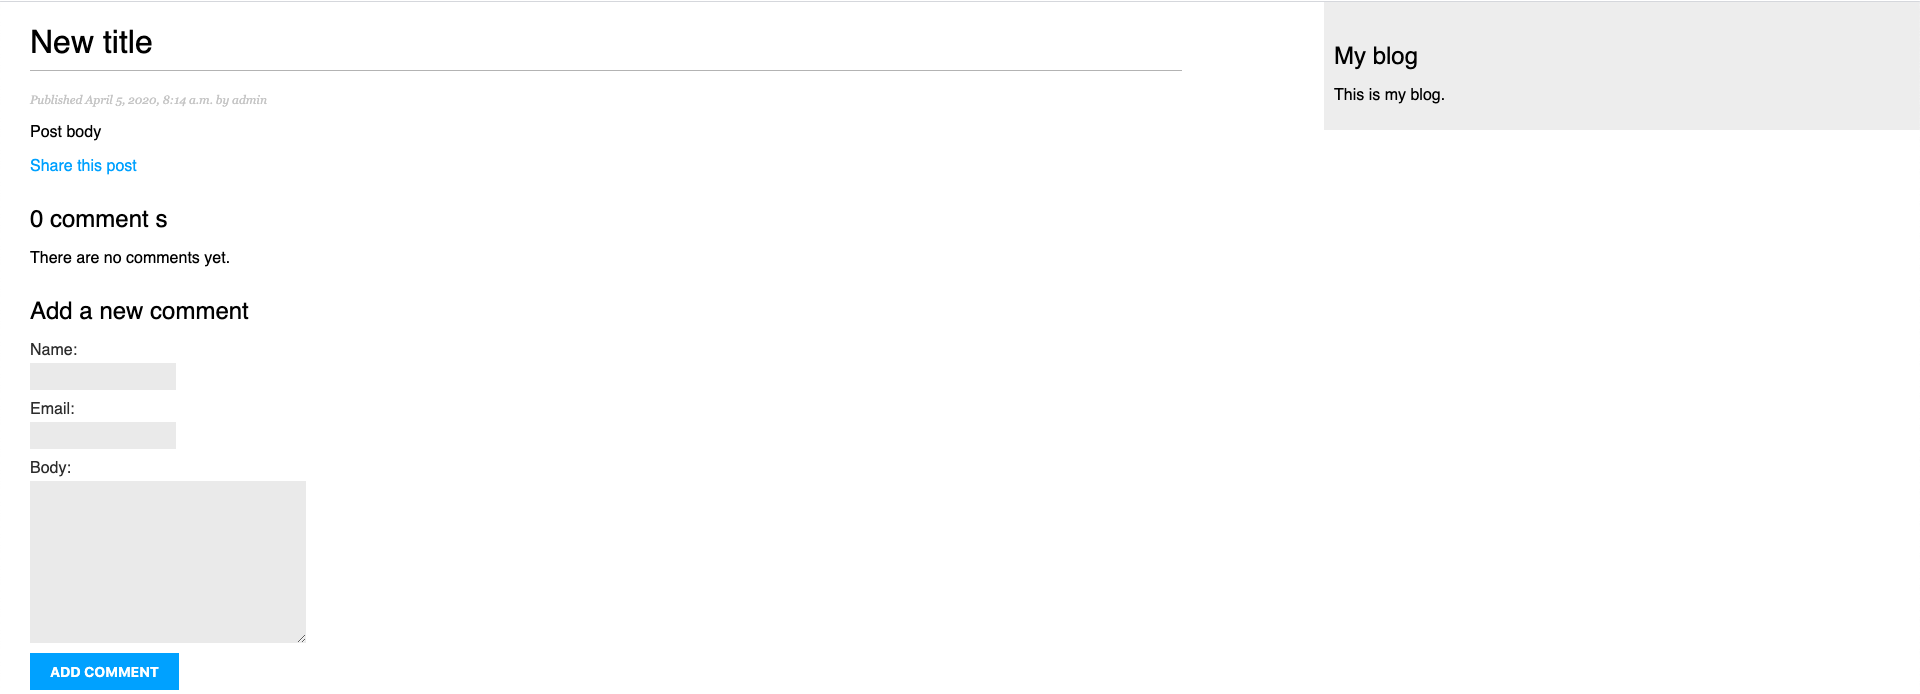Click the 0 comments heading
Screen dimensions: 1920x694
pos(98,220)
